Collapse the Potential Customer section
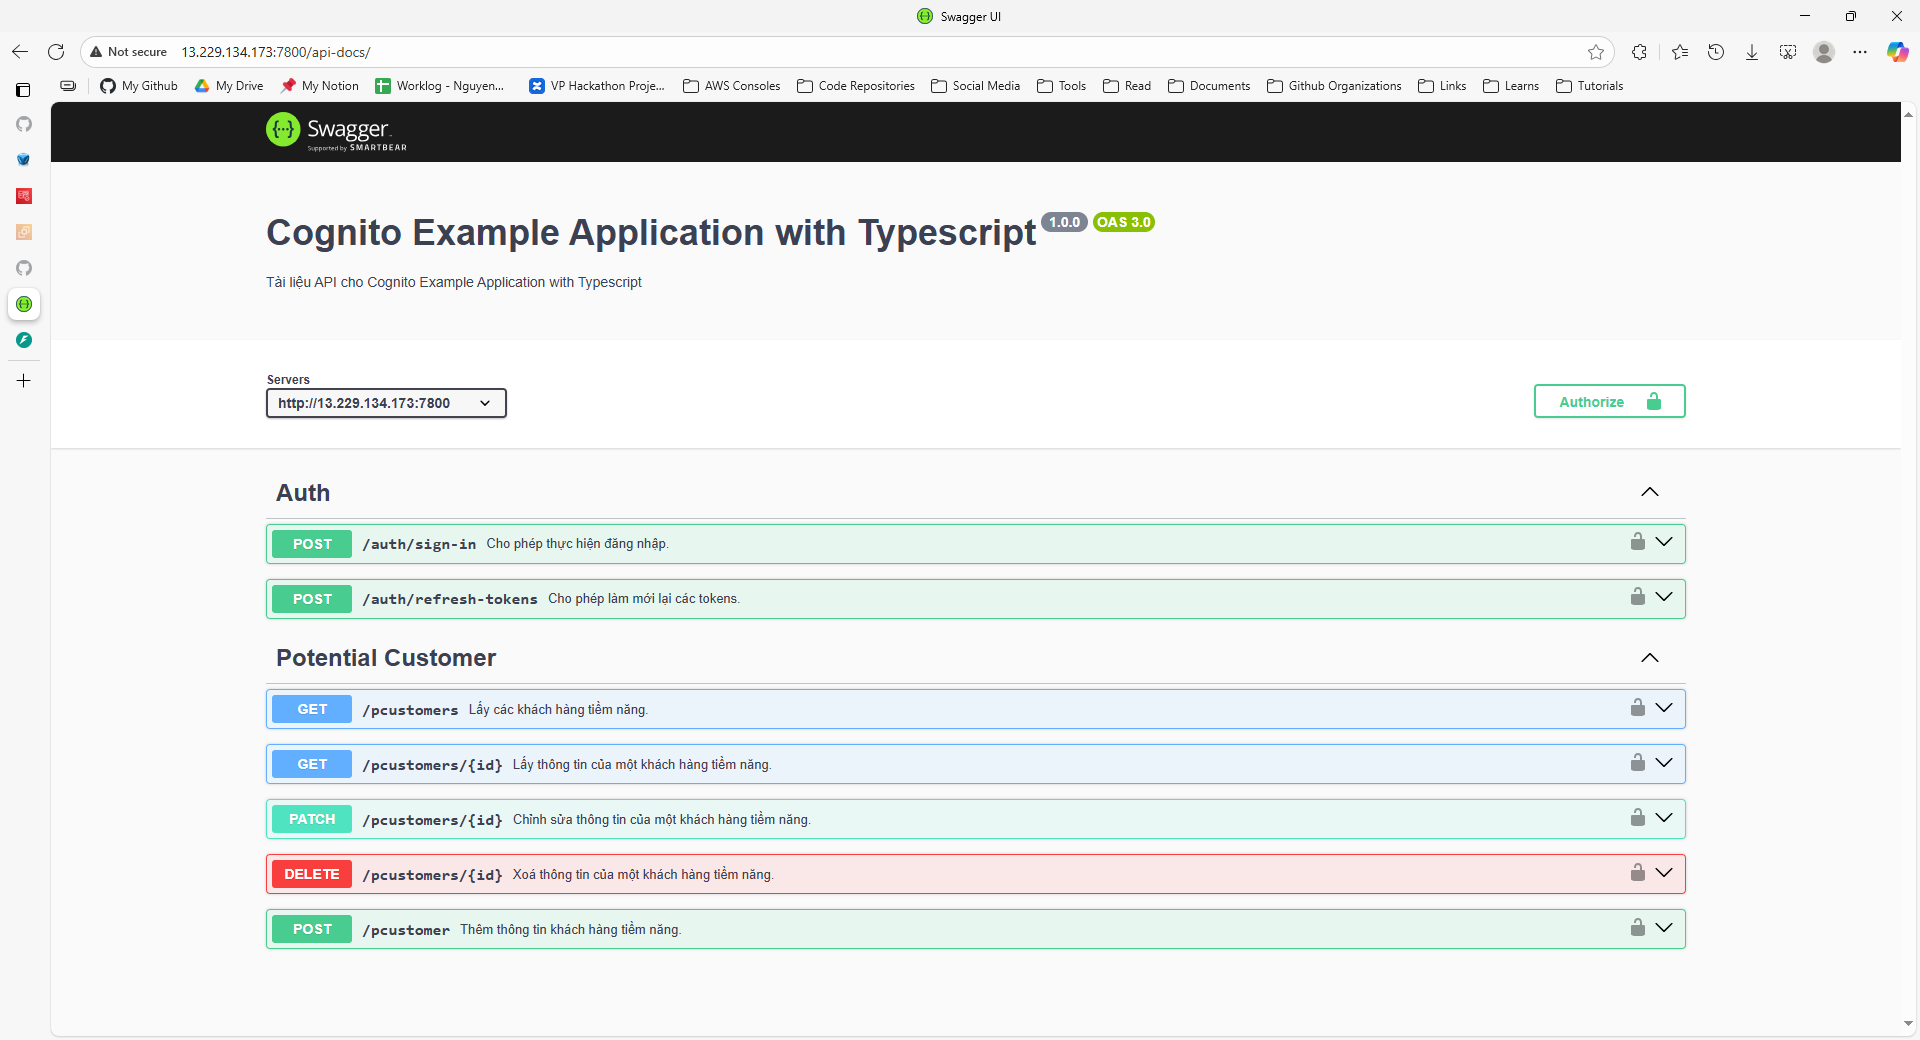Viewport: 1920px width, 1040px height. [1650, 658]
